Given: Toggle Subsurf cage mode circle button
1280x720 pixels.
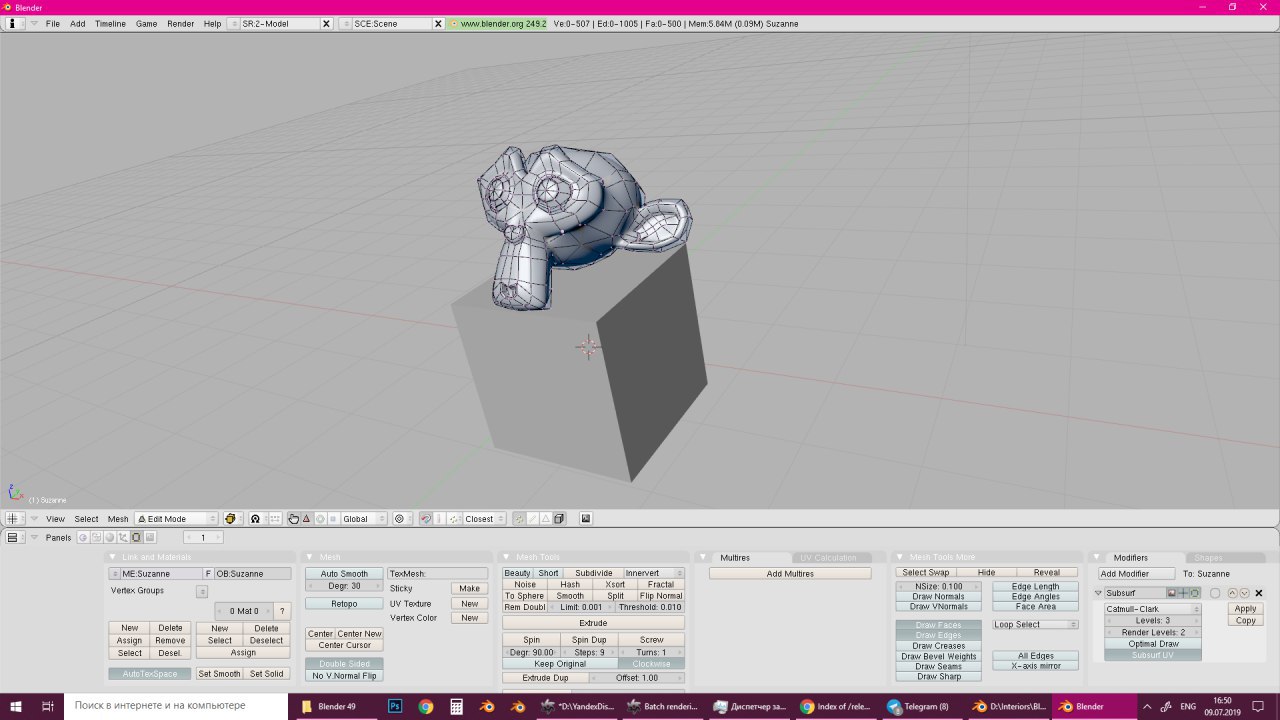Looking at the screenshot, I should pos(1215,593).
